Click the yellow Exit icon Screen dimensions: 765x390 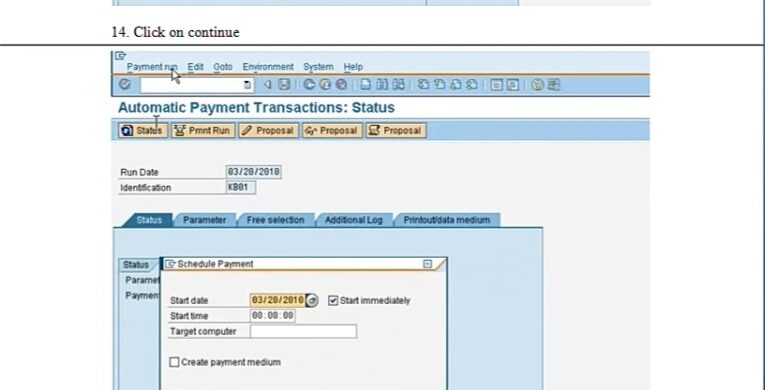tap(325, 84)
